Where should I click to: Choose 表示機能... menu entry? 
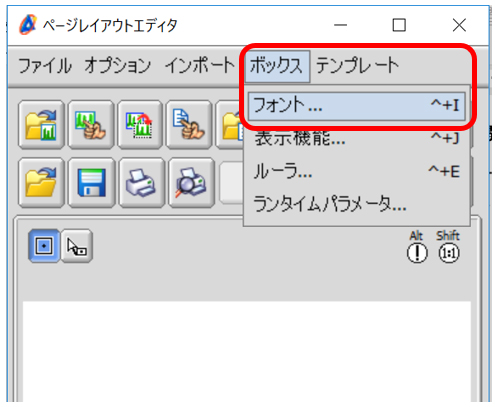coord(356,138)
